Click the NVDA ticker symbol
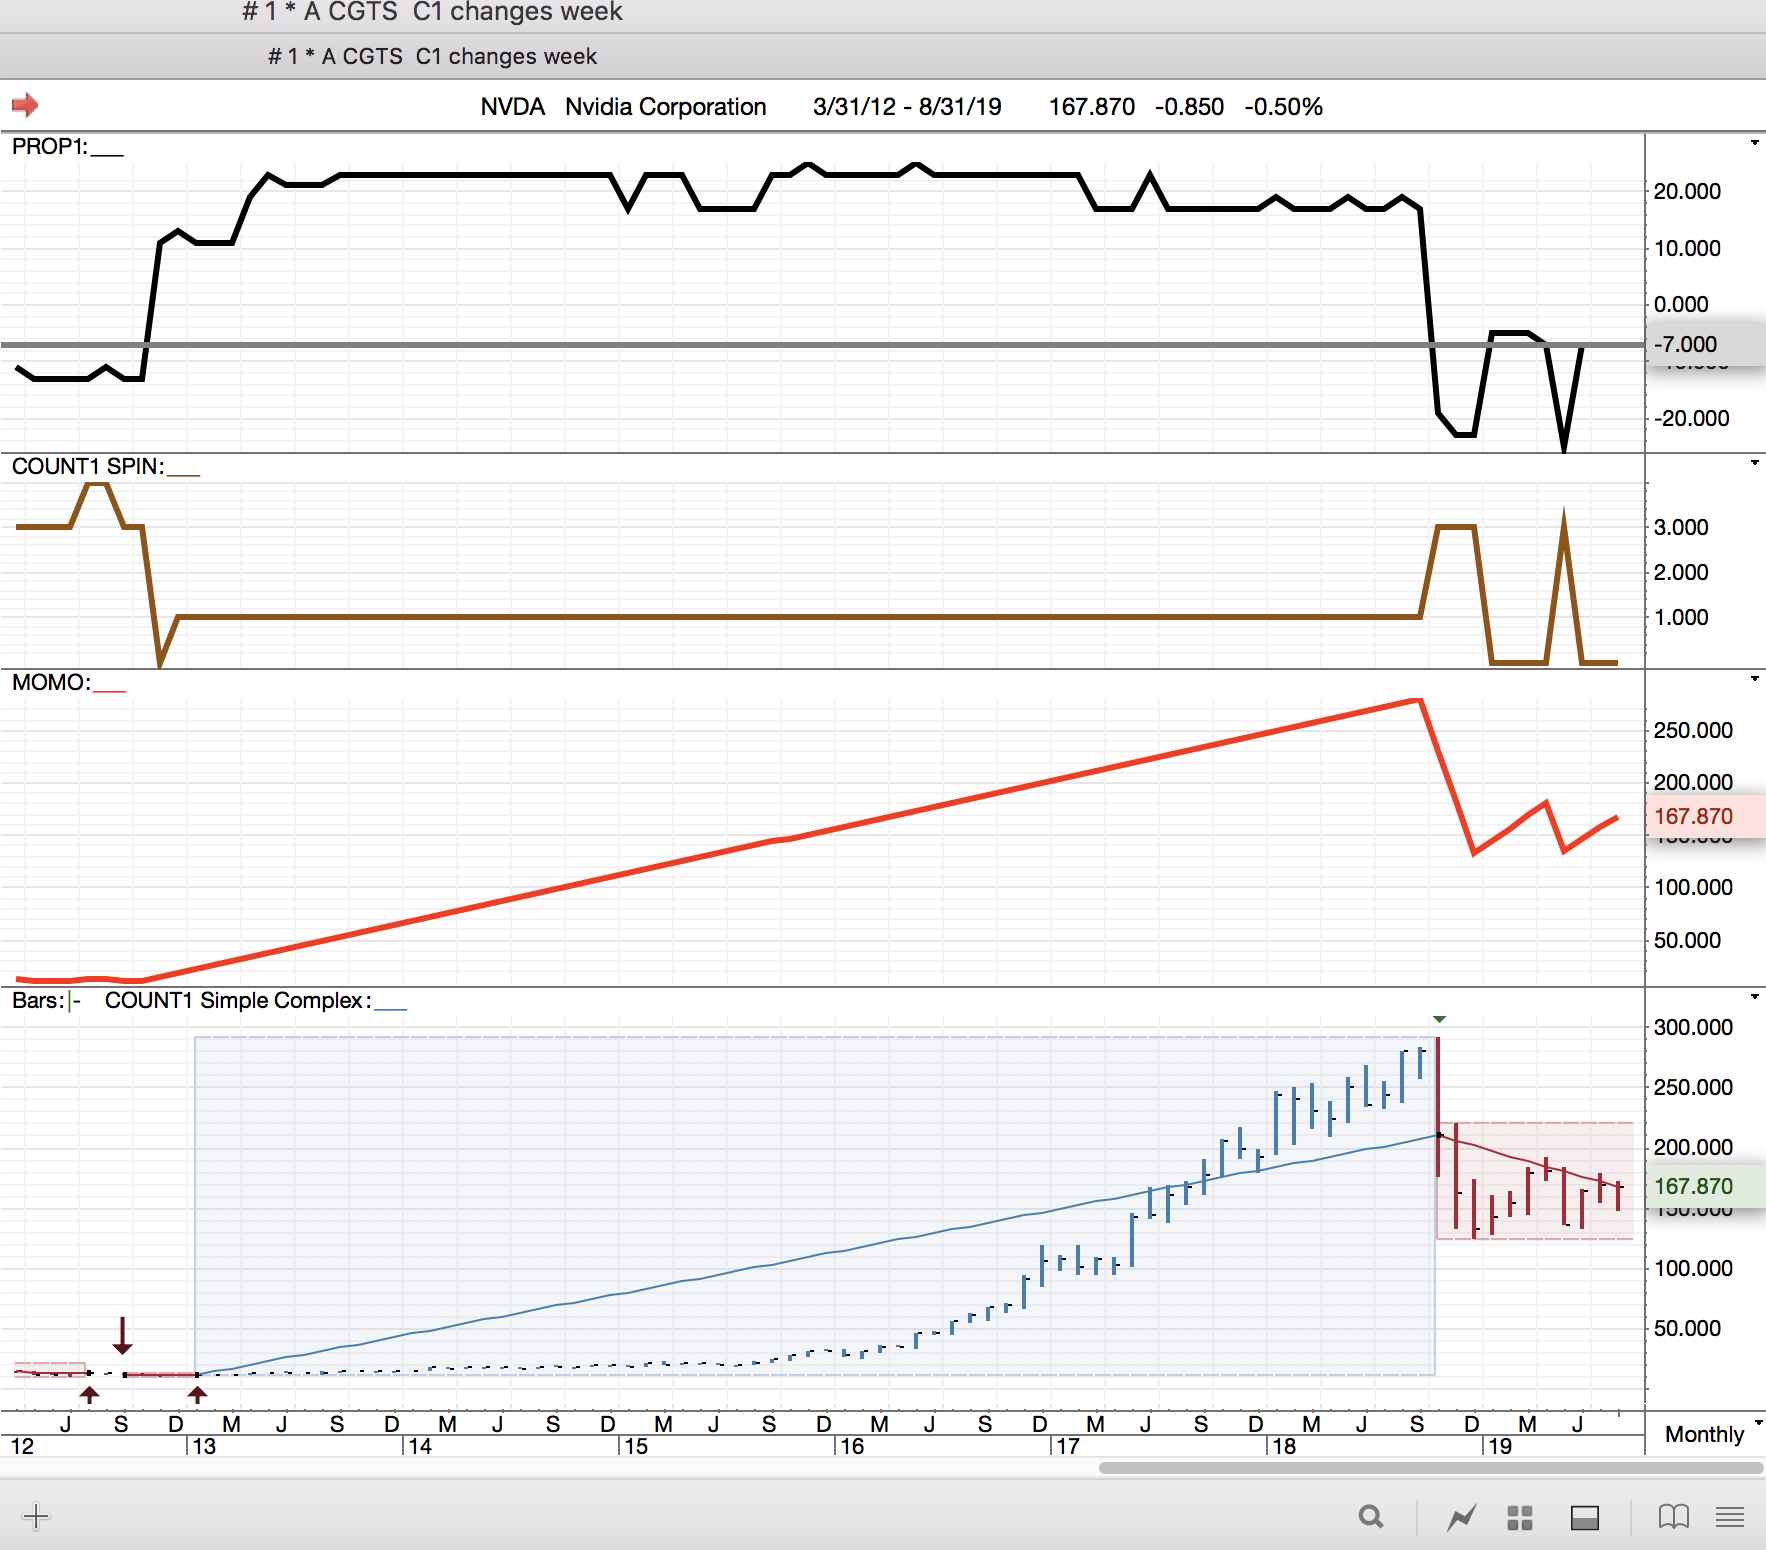 512,107
